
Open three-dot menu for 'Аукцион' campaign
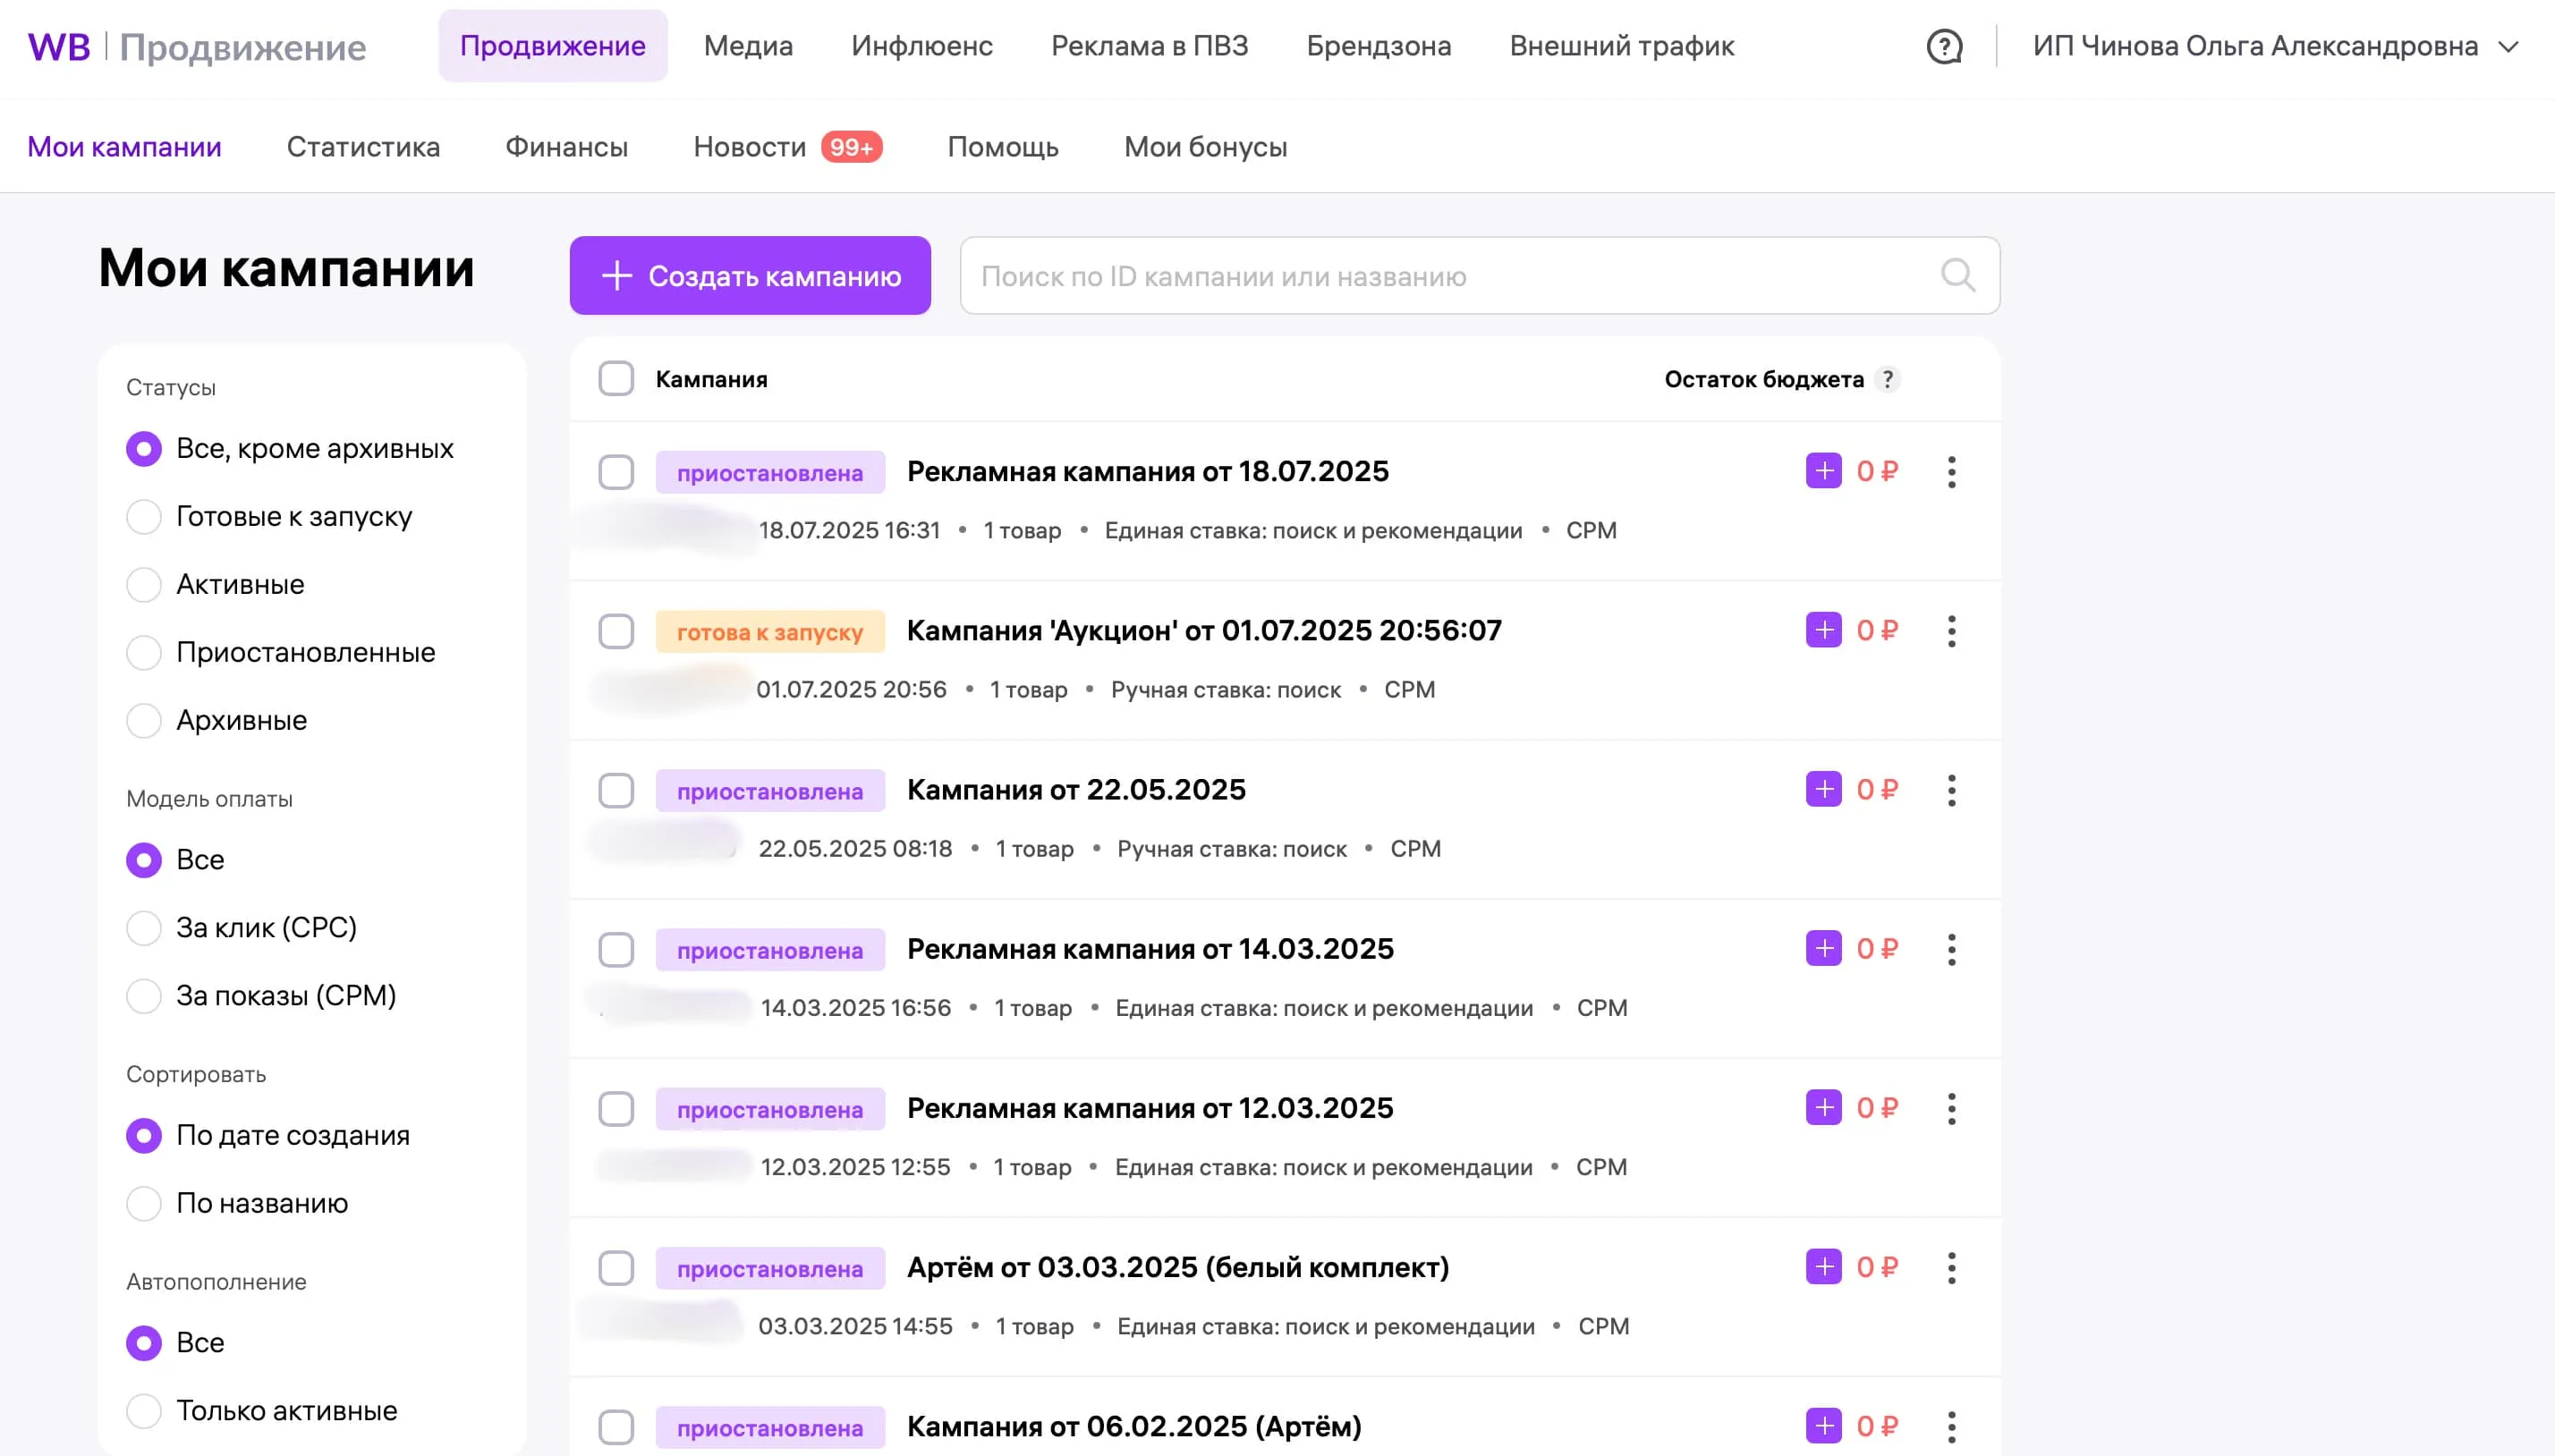click(x=1951, y=631)
